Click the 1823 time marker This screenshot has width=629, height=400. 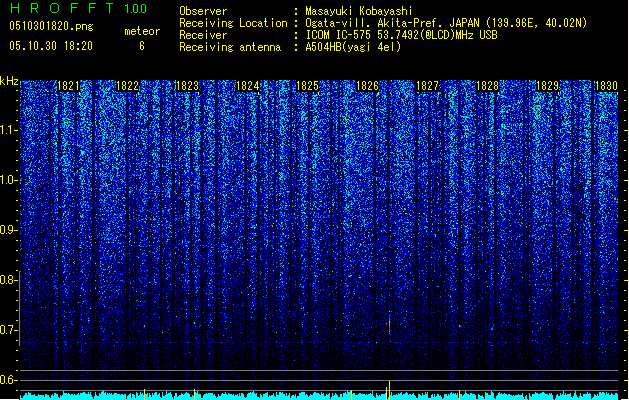pos(187,86)
